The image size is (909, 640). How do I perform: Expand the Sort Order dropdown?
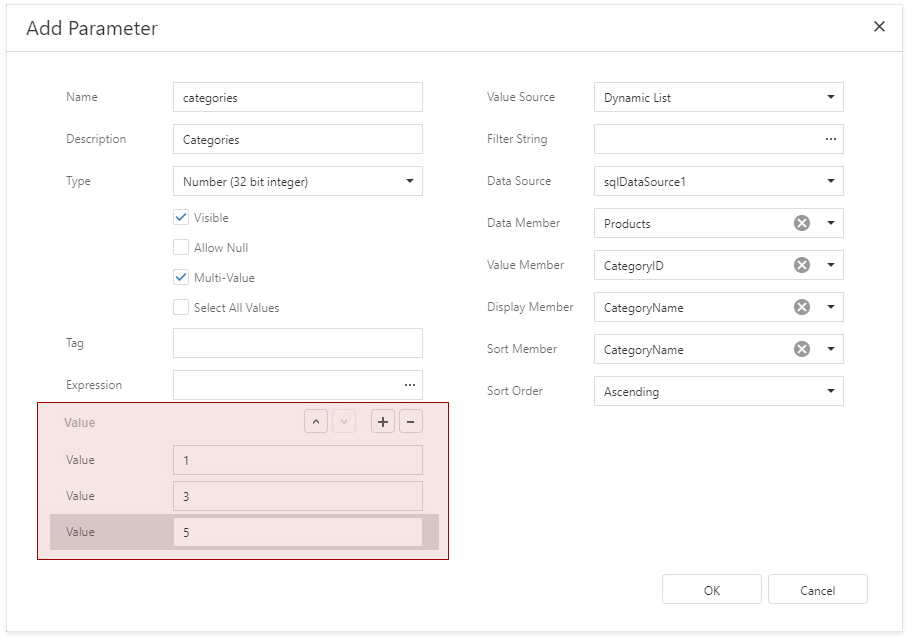click(833, 391)
